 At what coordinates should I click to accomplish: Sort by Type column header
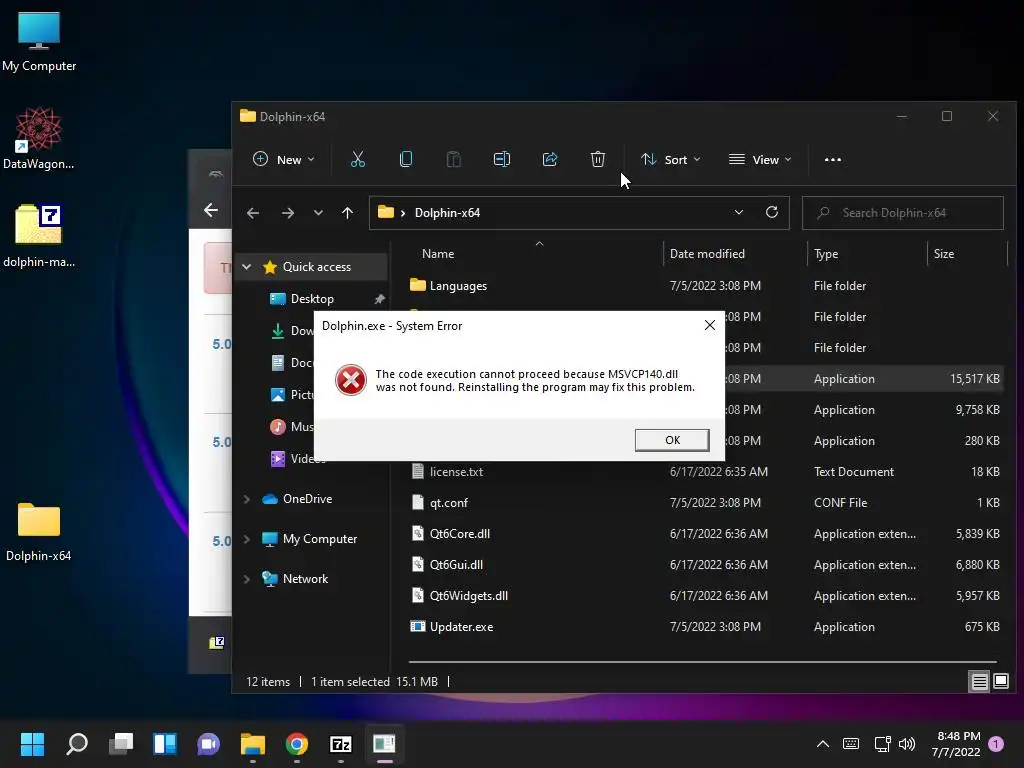[x=825, y=254]
